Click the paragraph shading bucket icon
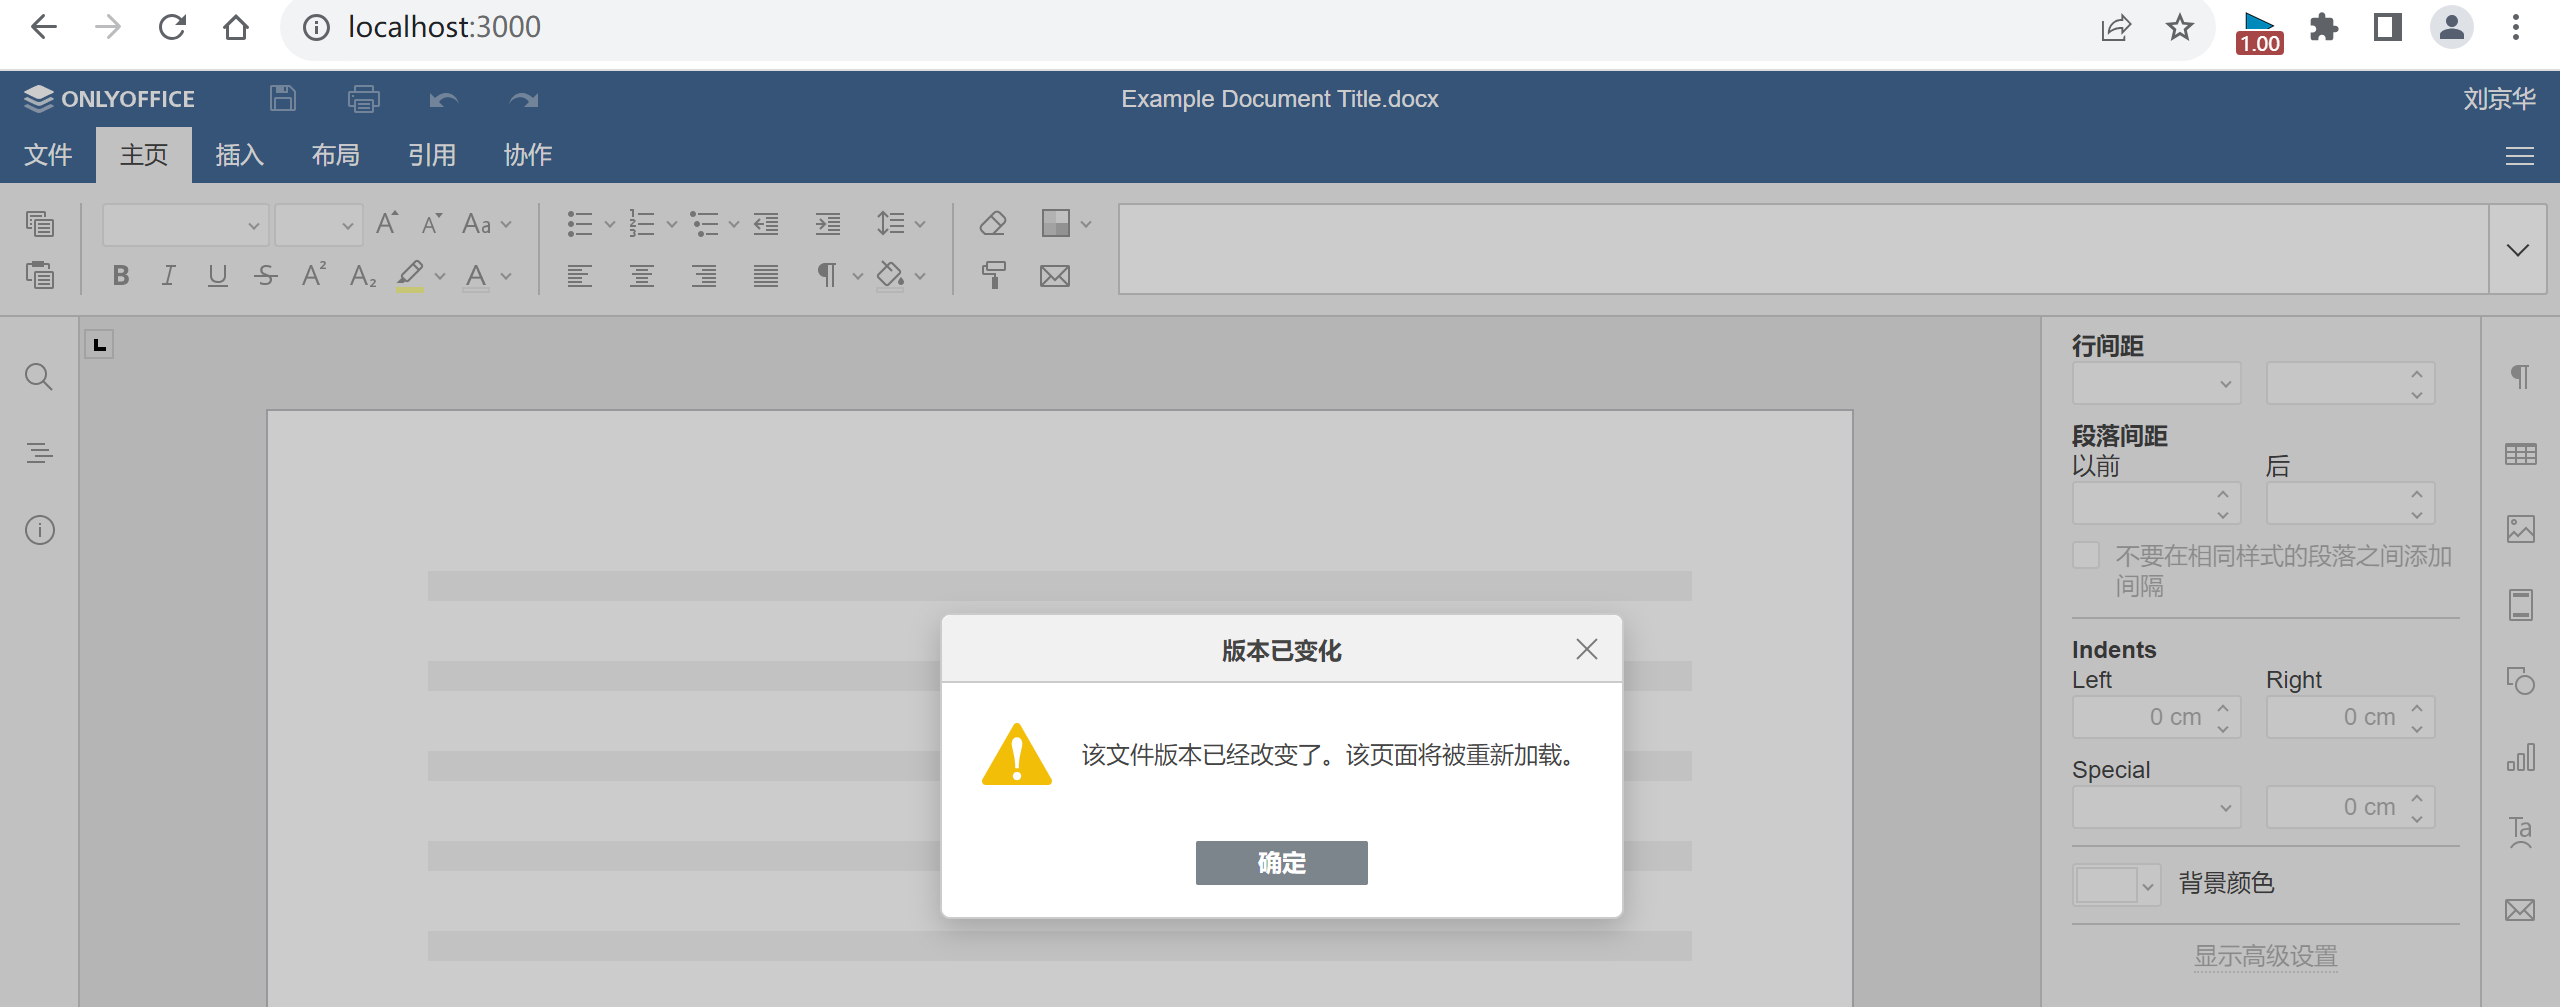The image size is (2560, 1007). click(x=890, y=275)
